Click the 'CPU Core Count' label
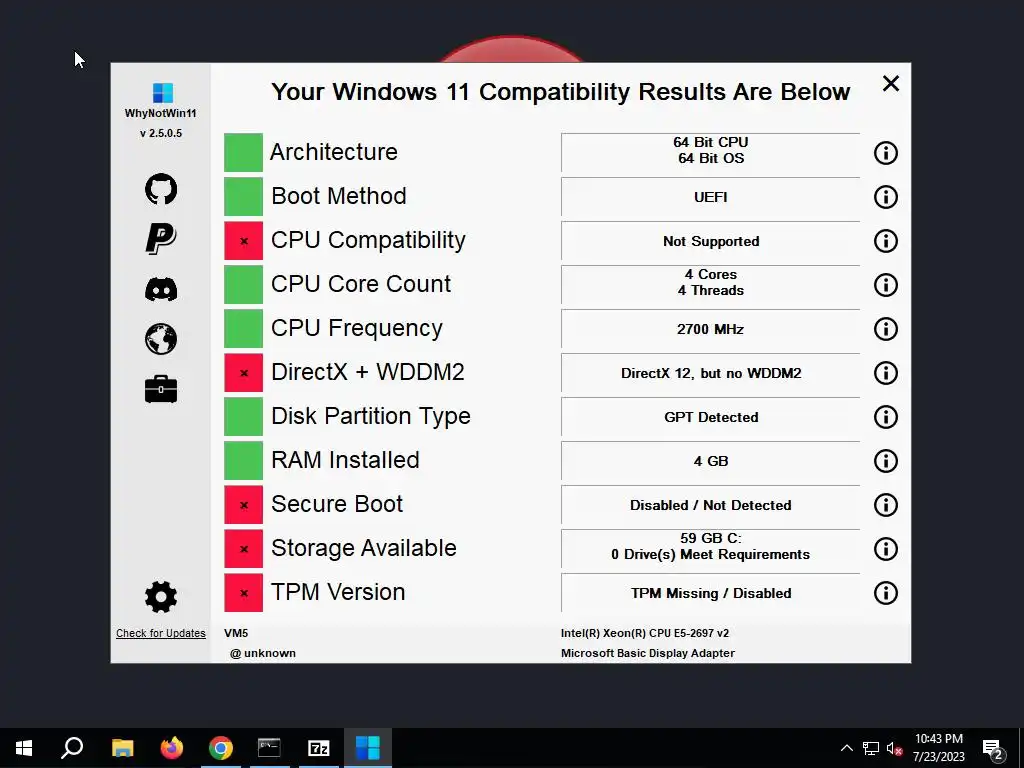1024x768 pixels. click(x=361, y=284)
